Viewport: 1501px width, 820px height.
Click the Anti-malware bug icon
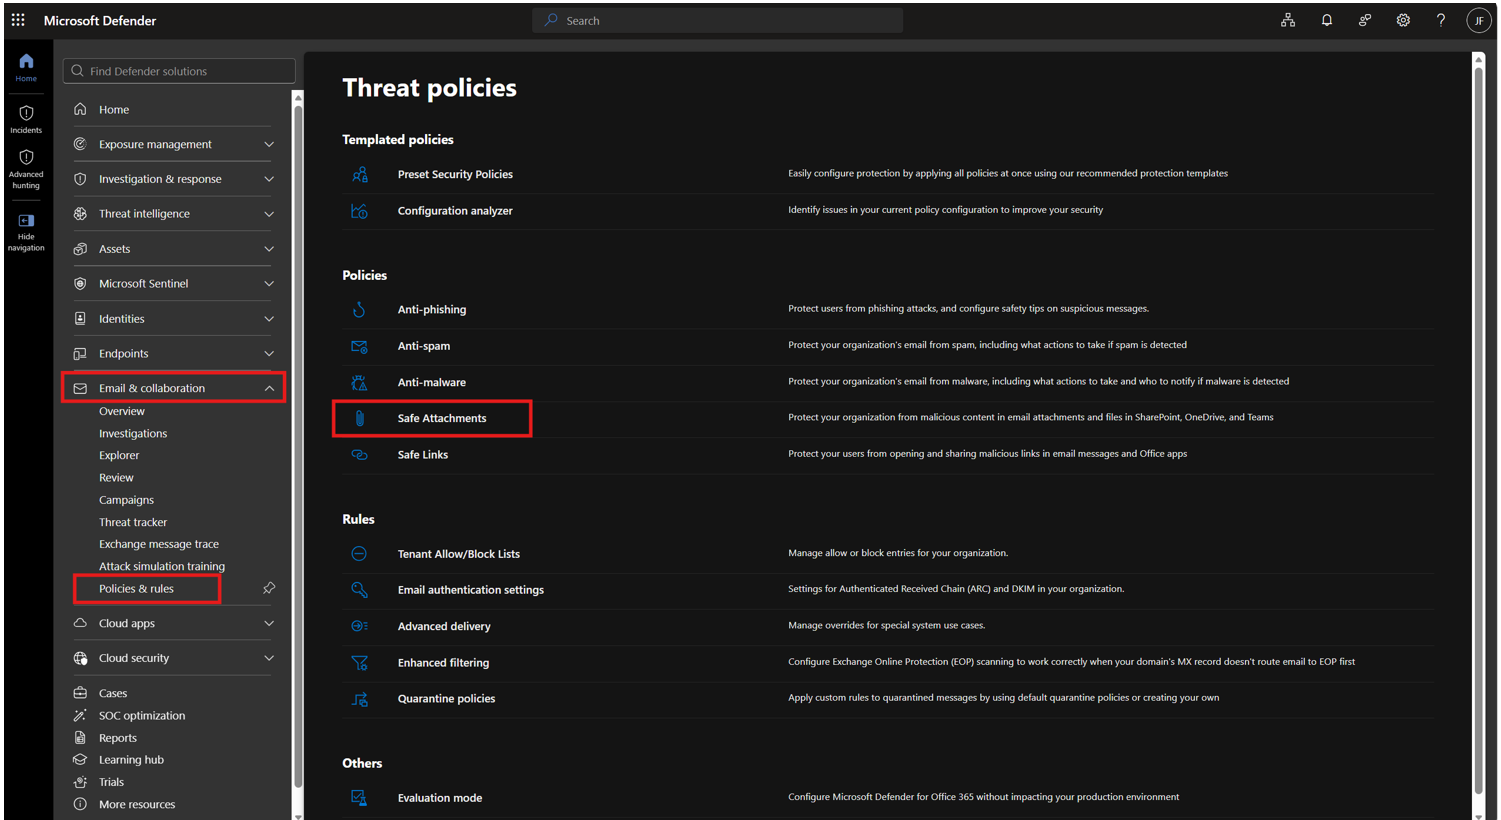[x=360, y=382]
